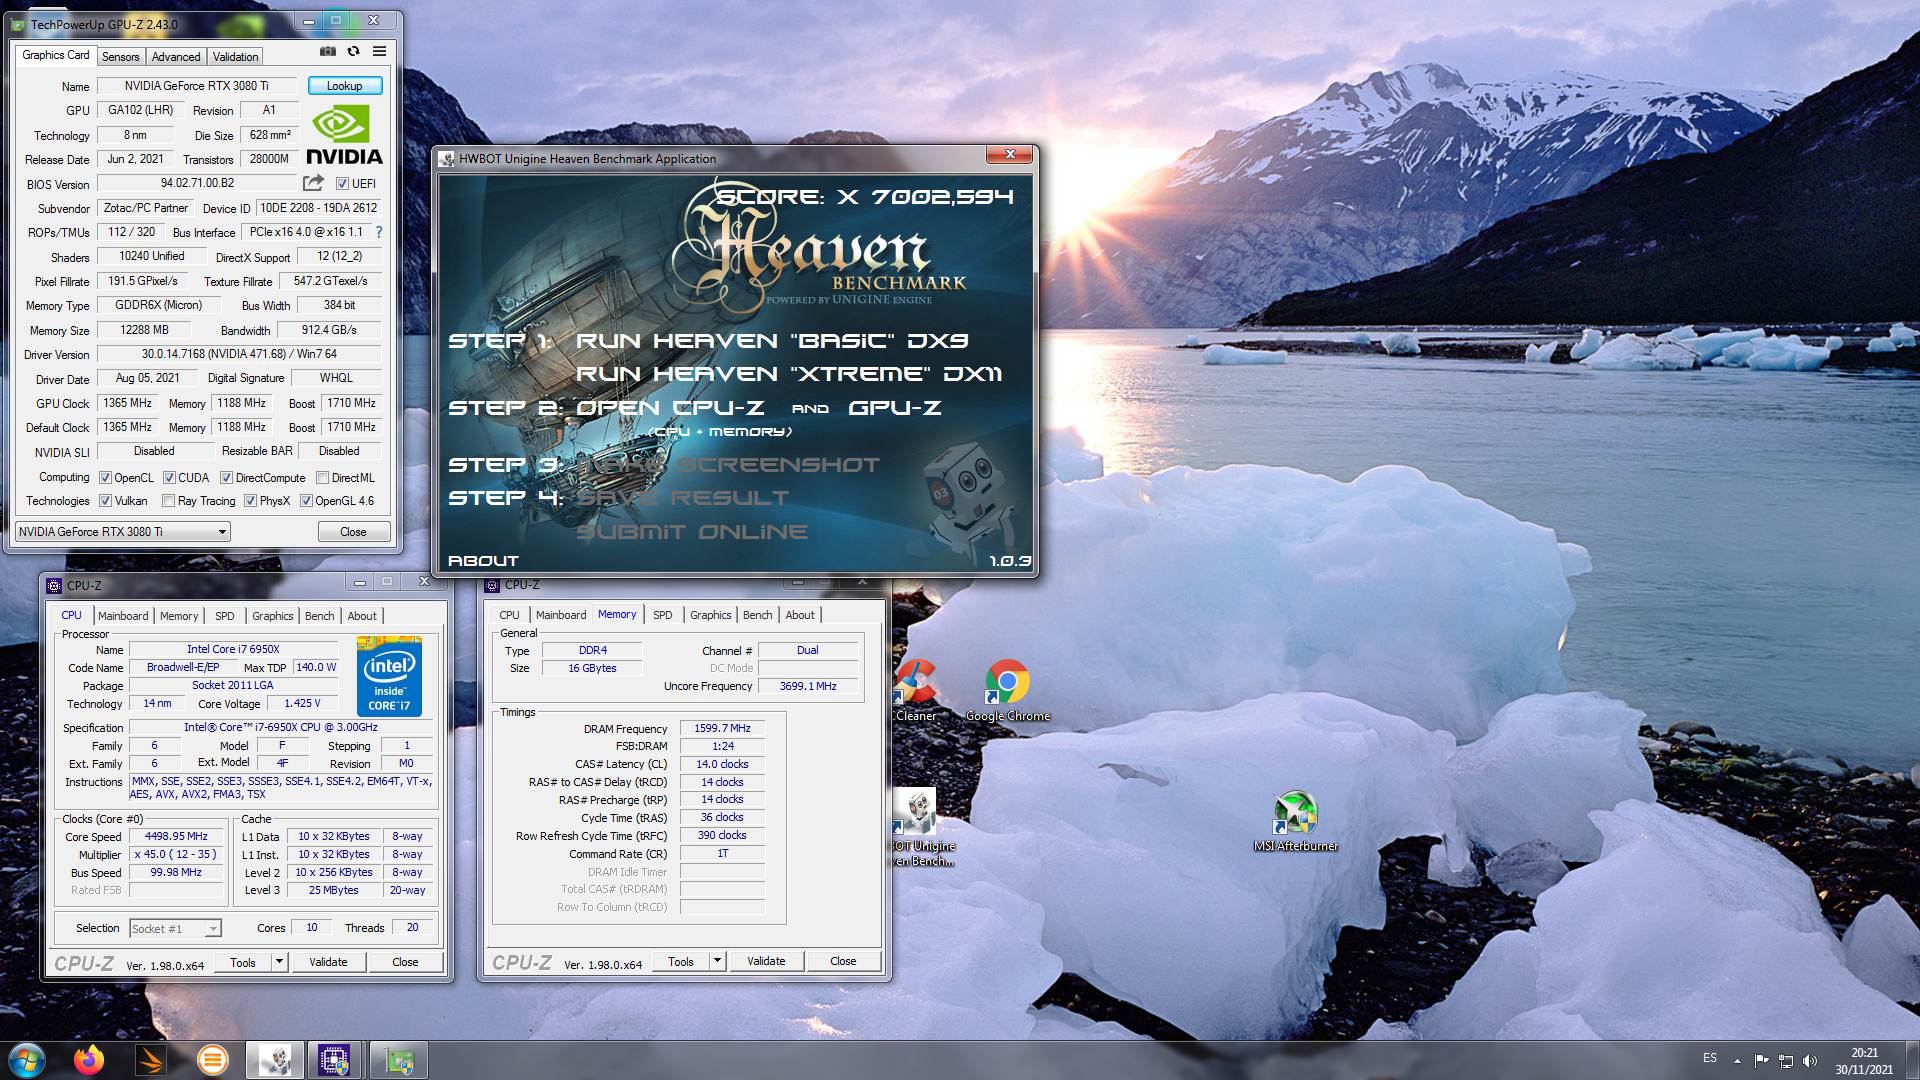Click the GPU-Z title bar icon
The width and height of the screenshot is (1920, 1080).
coord(19,24)
